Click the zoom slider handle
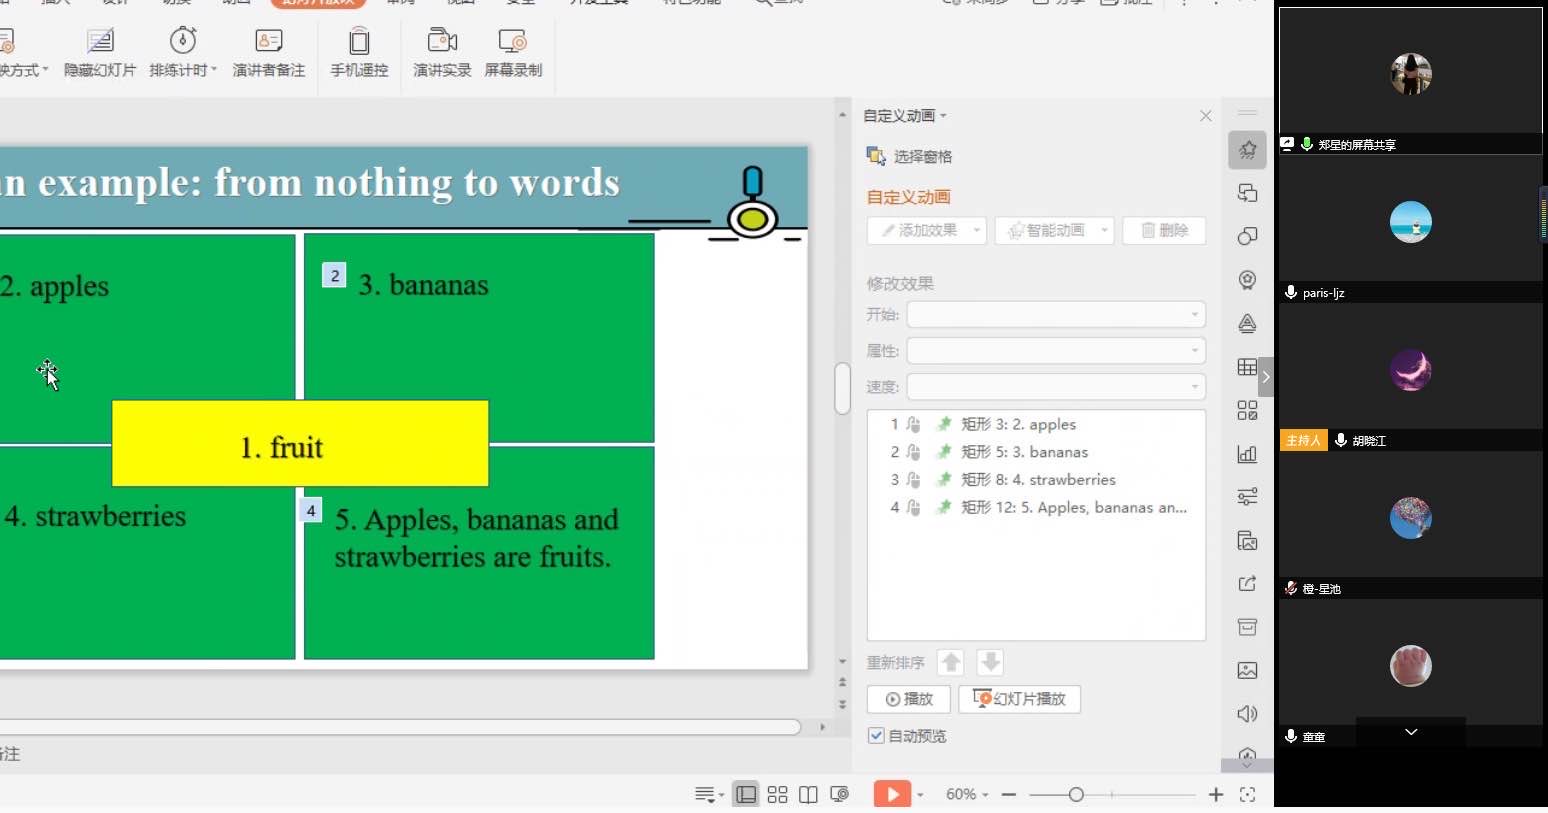The height and width of the screenshot is (813, 1548). click(x=1076, y=794)
